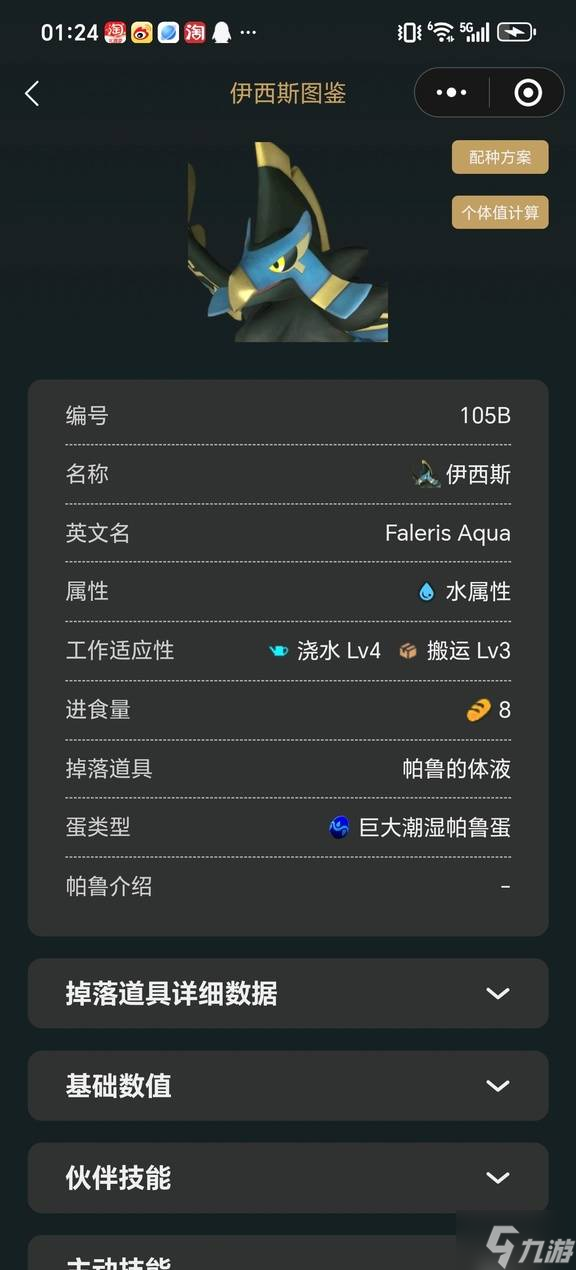Image resolution: width=576 pixels, height=1270 pixels.
Task: Tap the Faleris Aqua English name
Action: [x=448, y=533]
